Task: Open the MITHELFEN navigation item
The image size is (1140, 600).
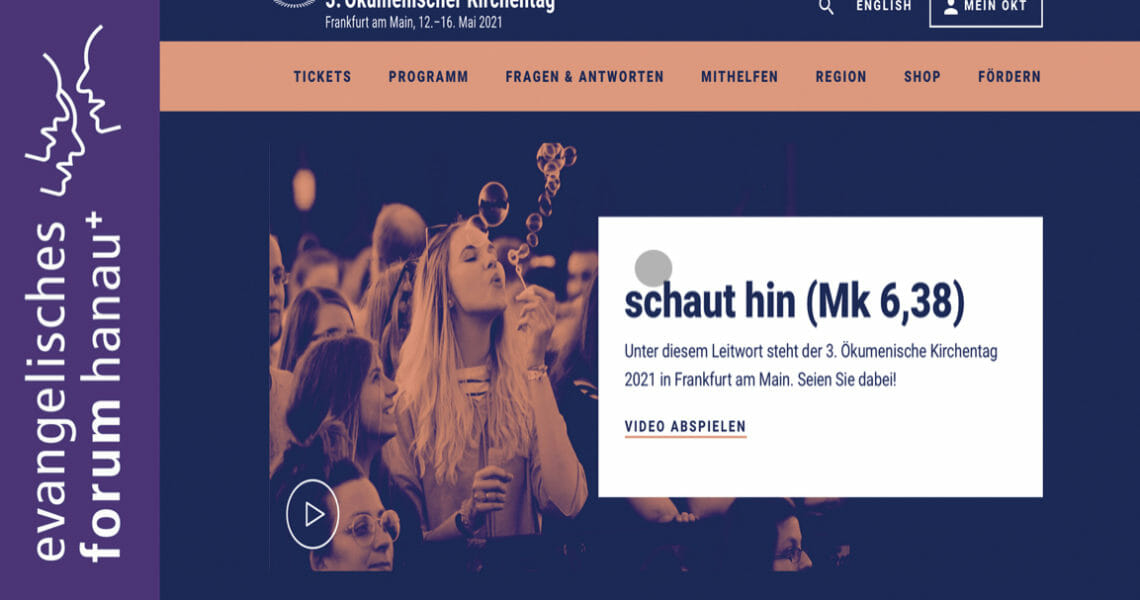Action: pos(739,76)
